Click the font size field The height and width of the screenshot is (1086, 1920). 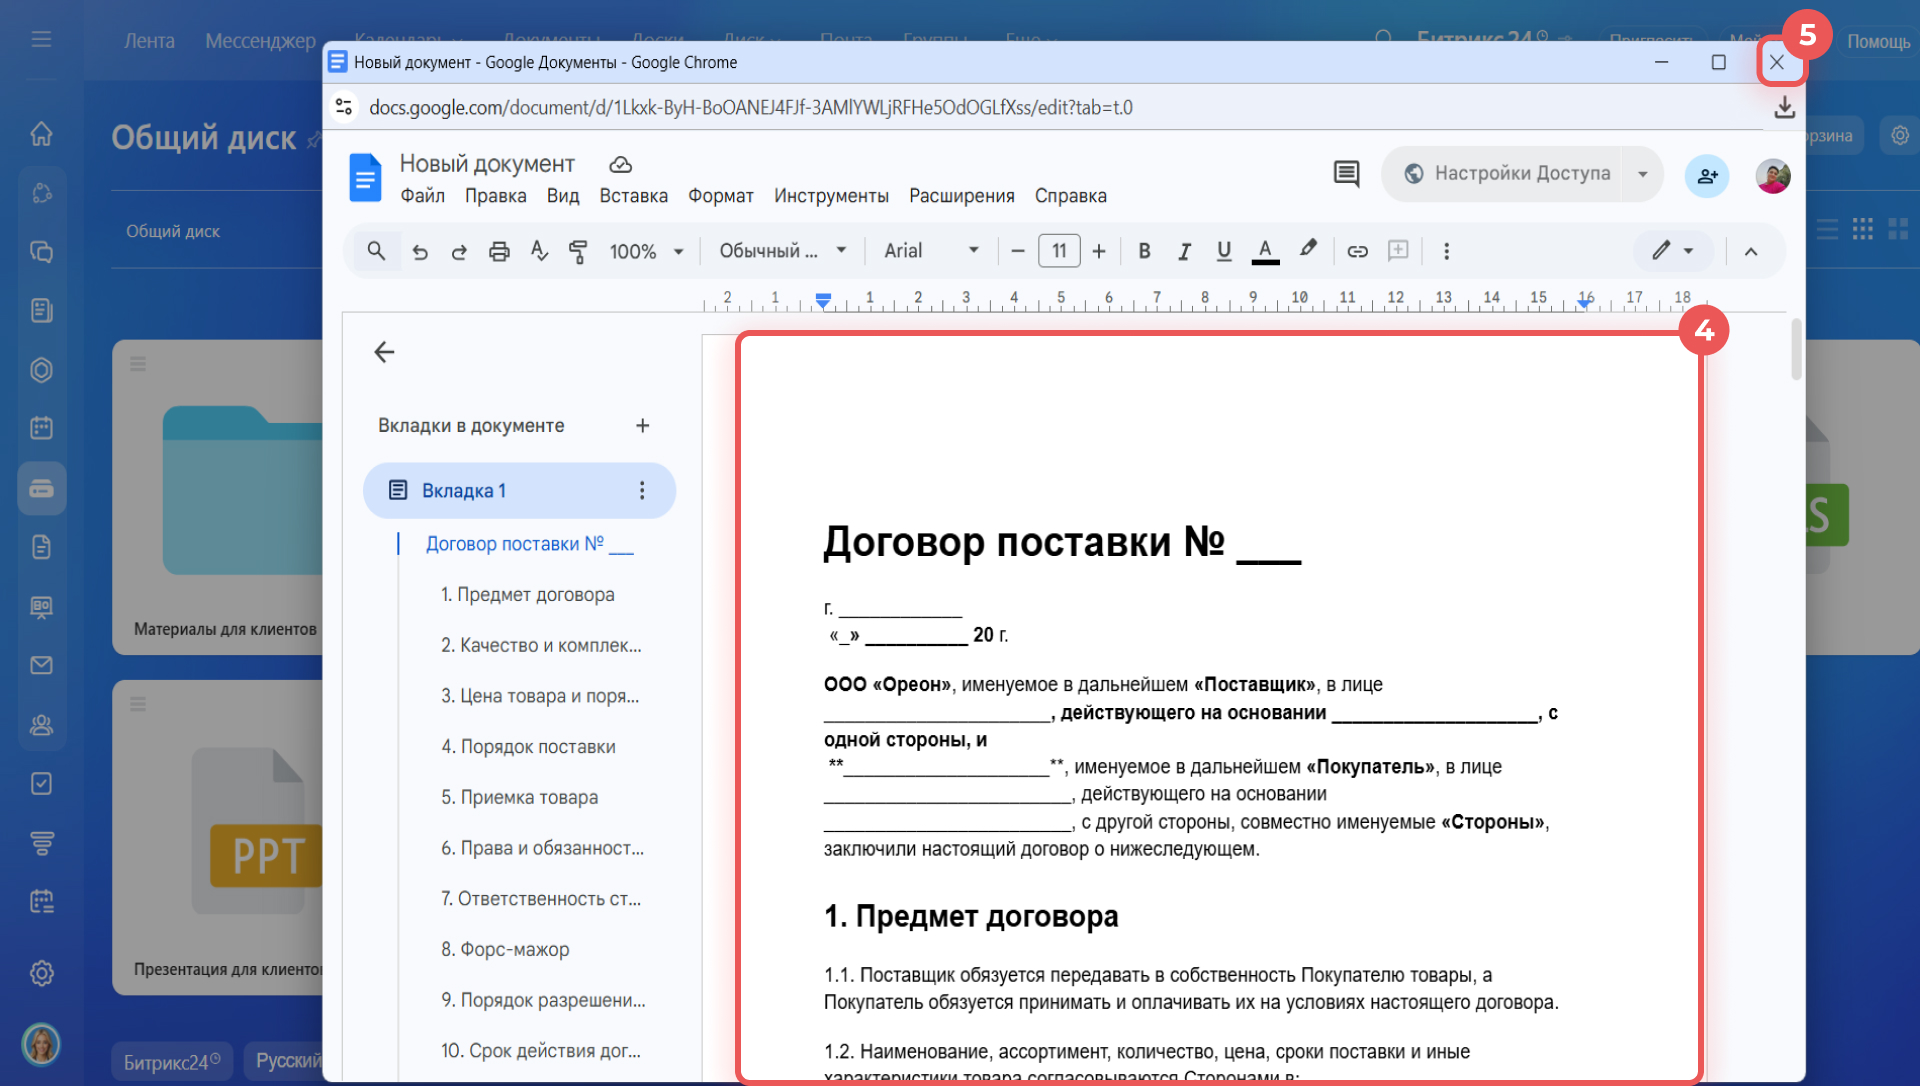pyautogui.click(x=1059, y=251)
